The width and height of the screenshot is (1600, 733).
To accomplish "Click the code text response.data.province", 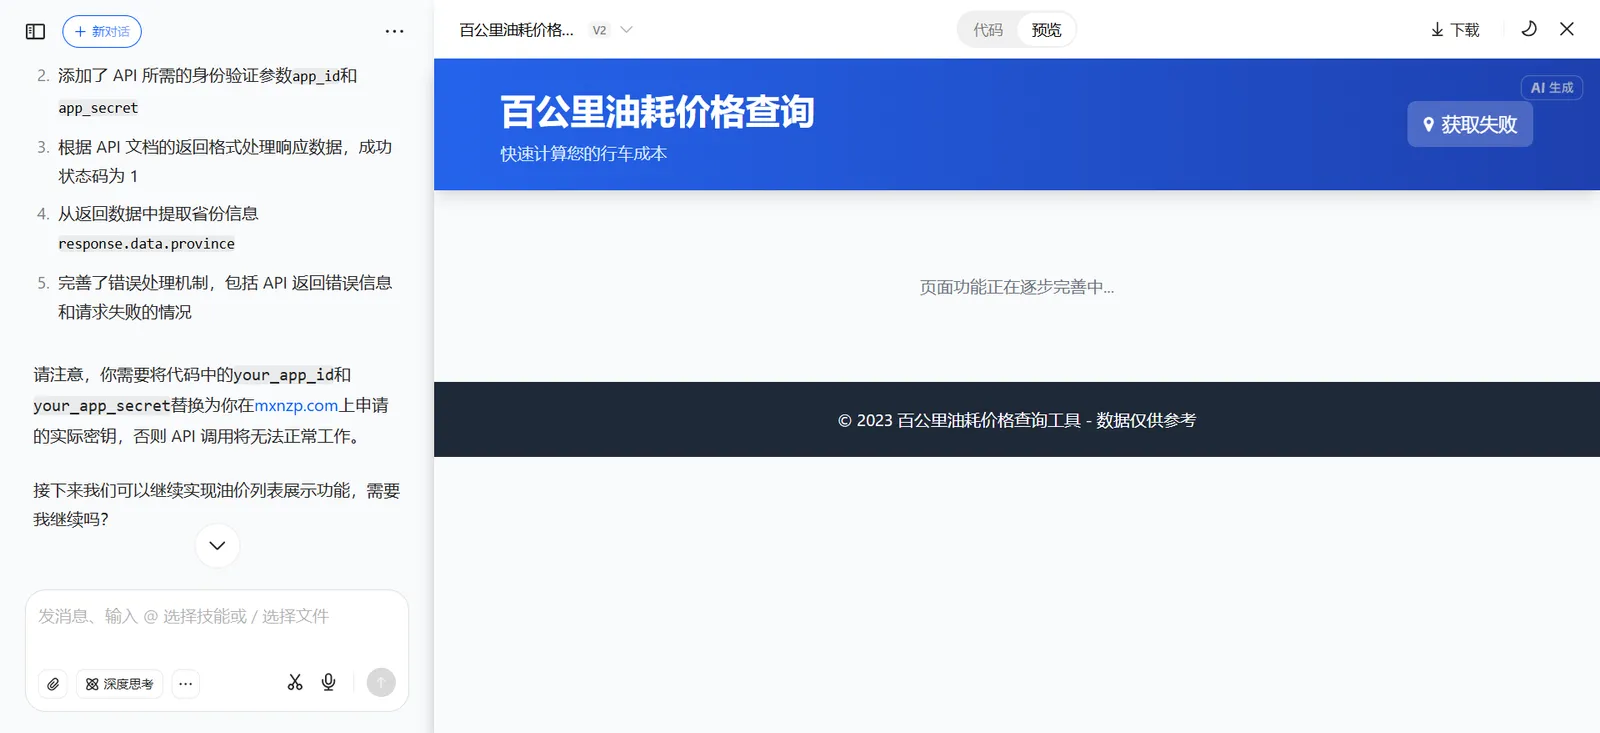I will [146, 244].
